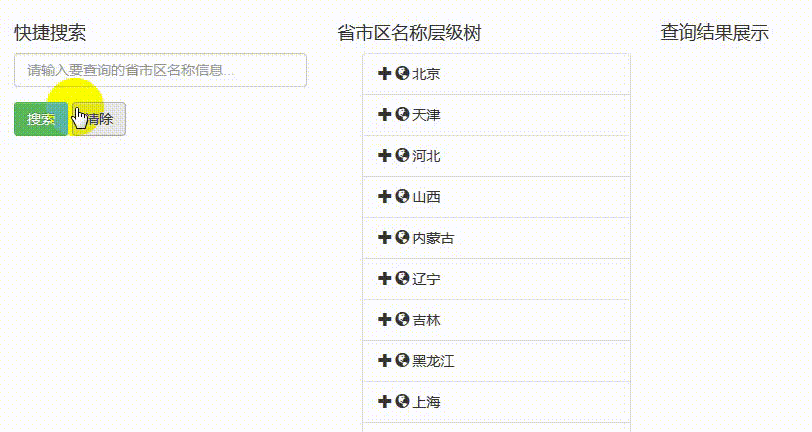Click the globe icon beside 上海

(402, 401)
